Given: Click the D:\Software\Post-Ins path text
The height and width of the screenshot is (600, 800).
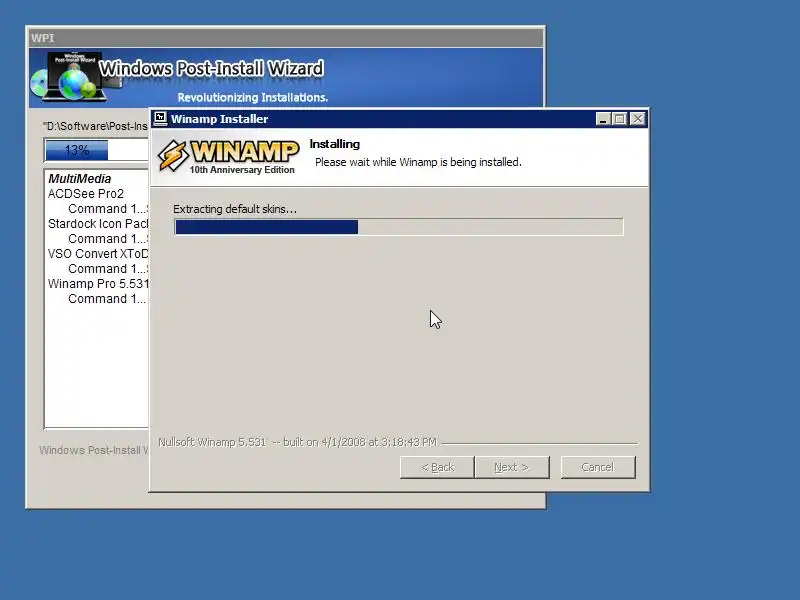Looking at the screenshot, I should tap(96, 126).
